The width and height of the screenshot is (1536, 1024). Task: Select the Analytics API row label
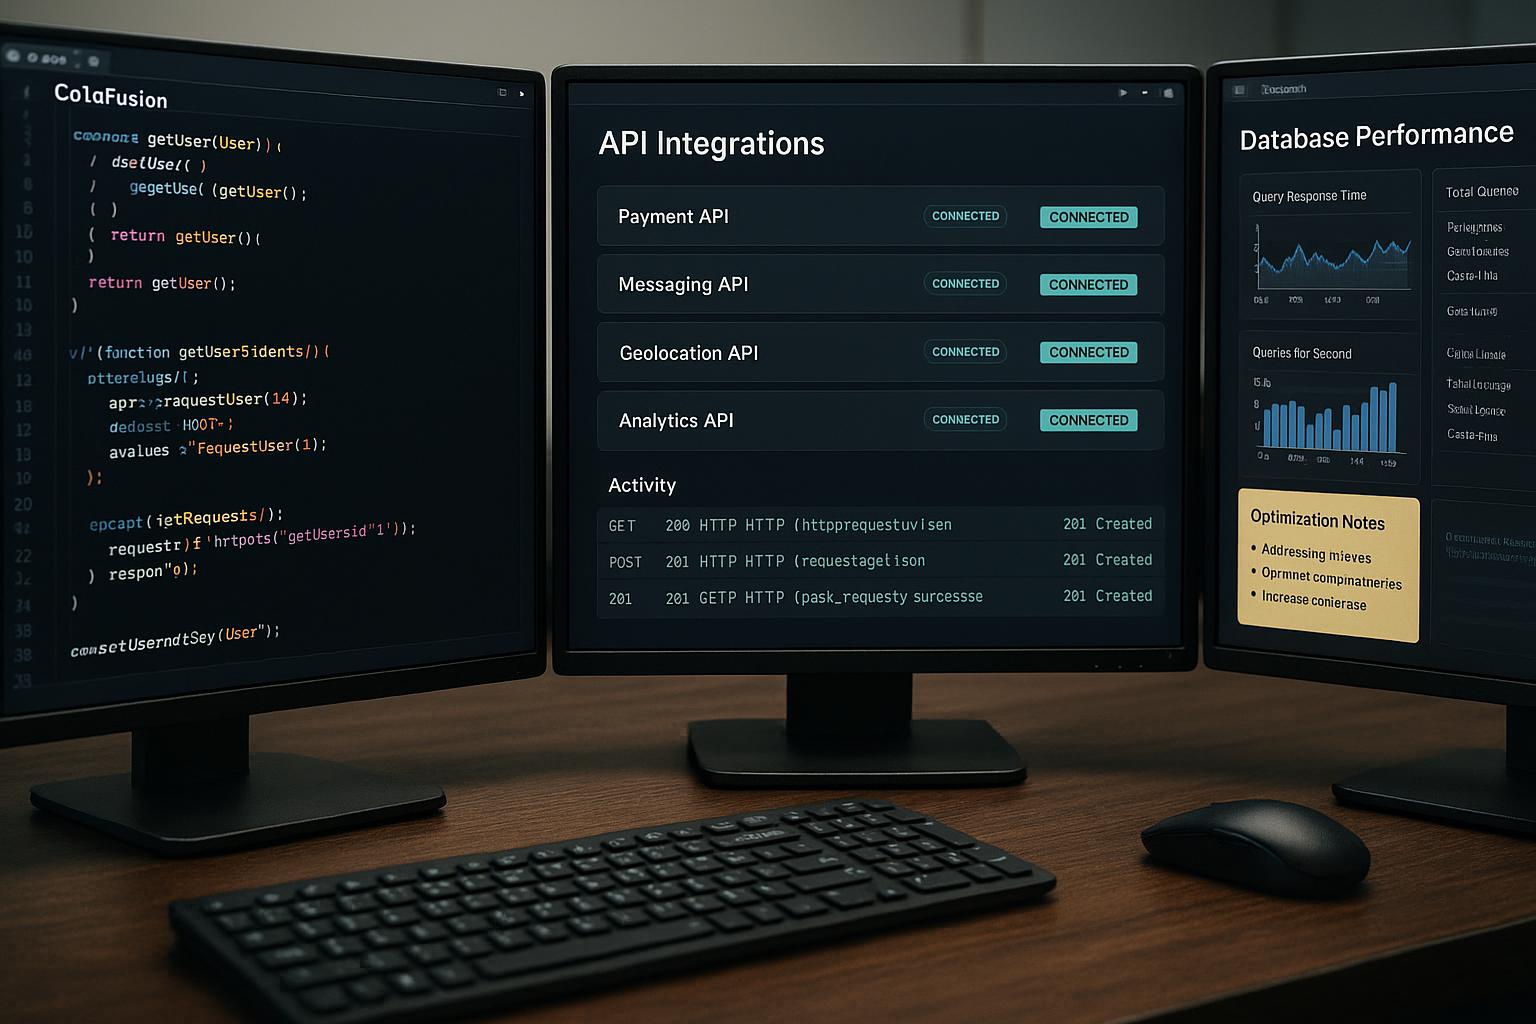pos(676,421)
